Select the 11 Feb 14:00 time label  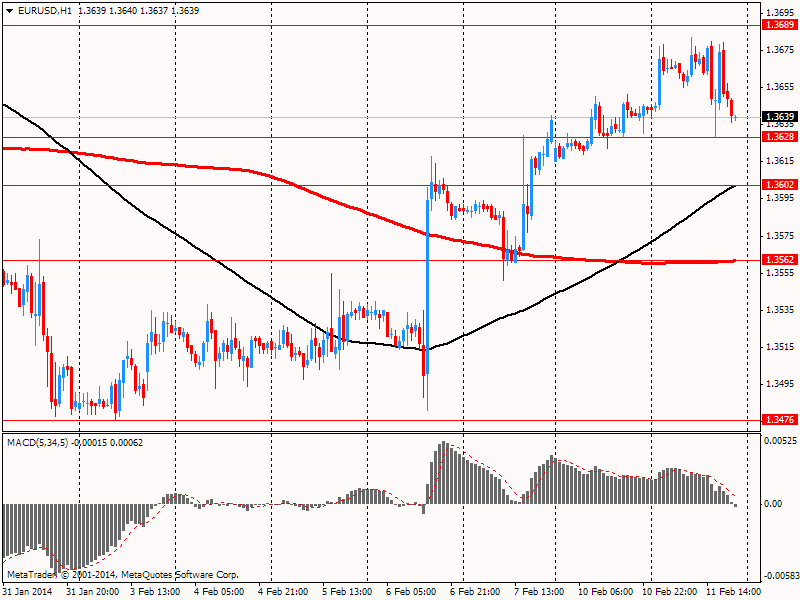[733, 591]
